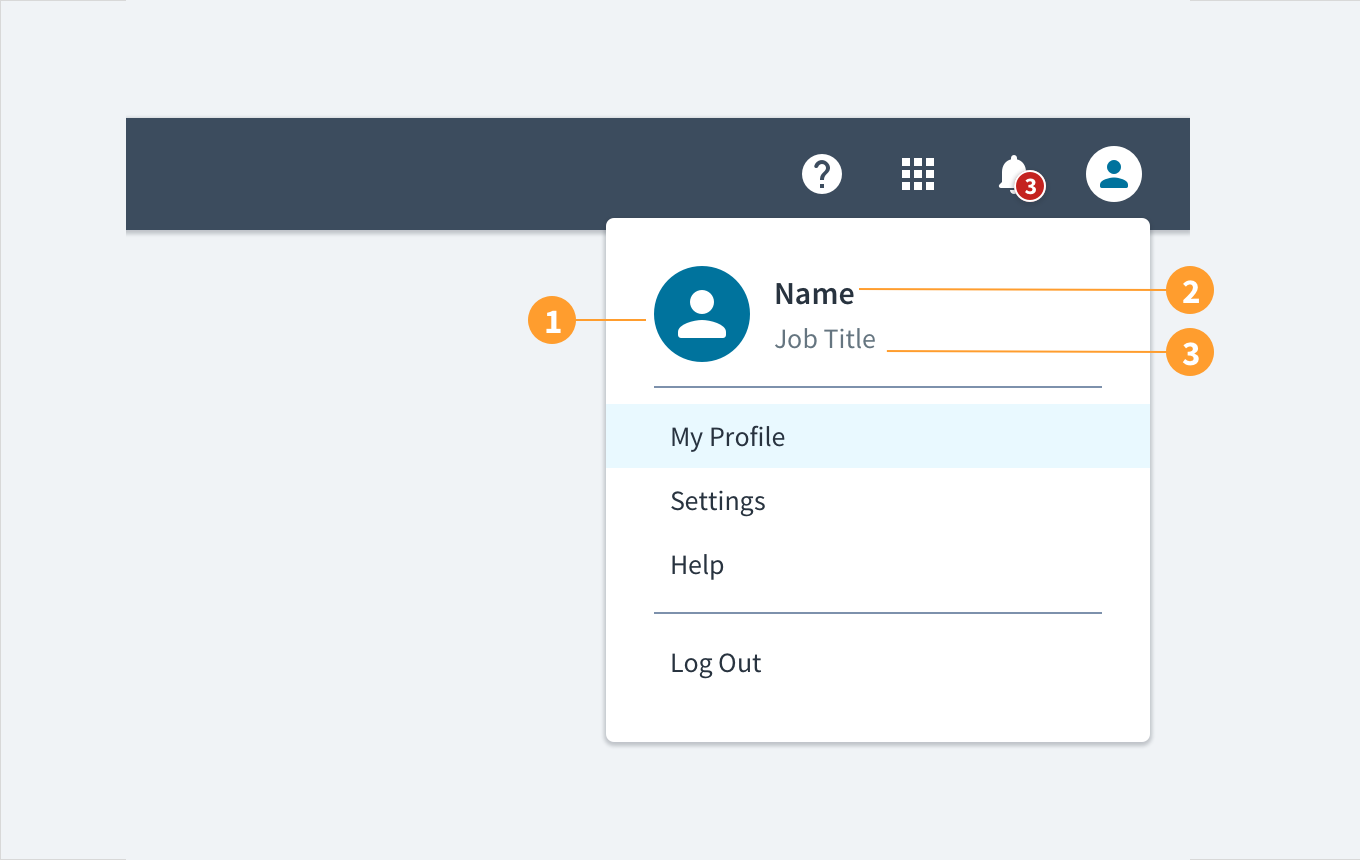
Task: Click the dark navigation bar background
Action: (x=400, y=173)
